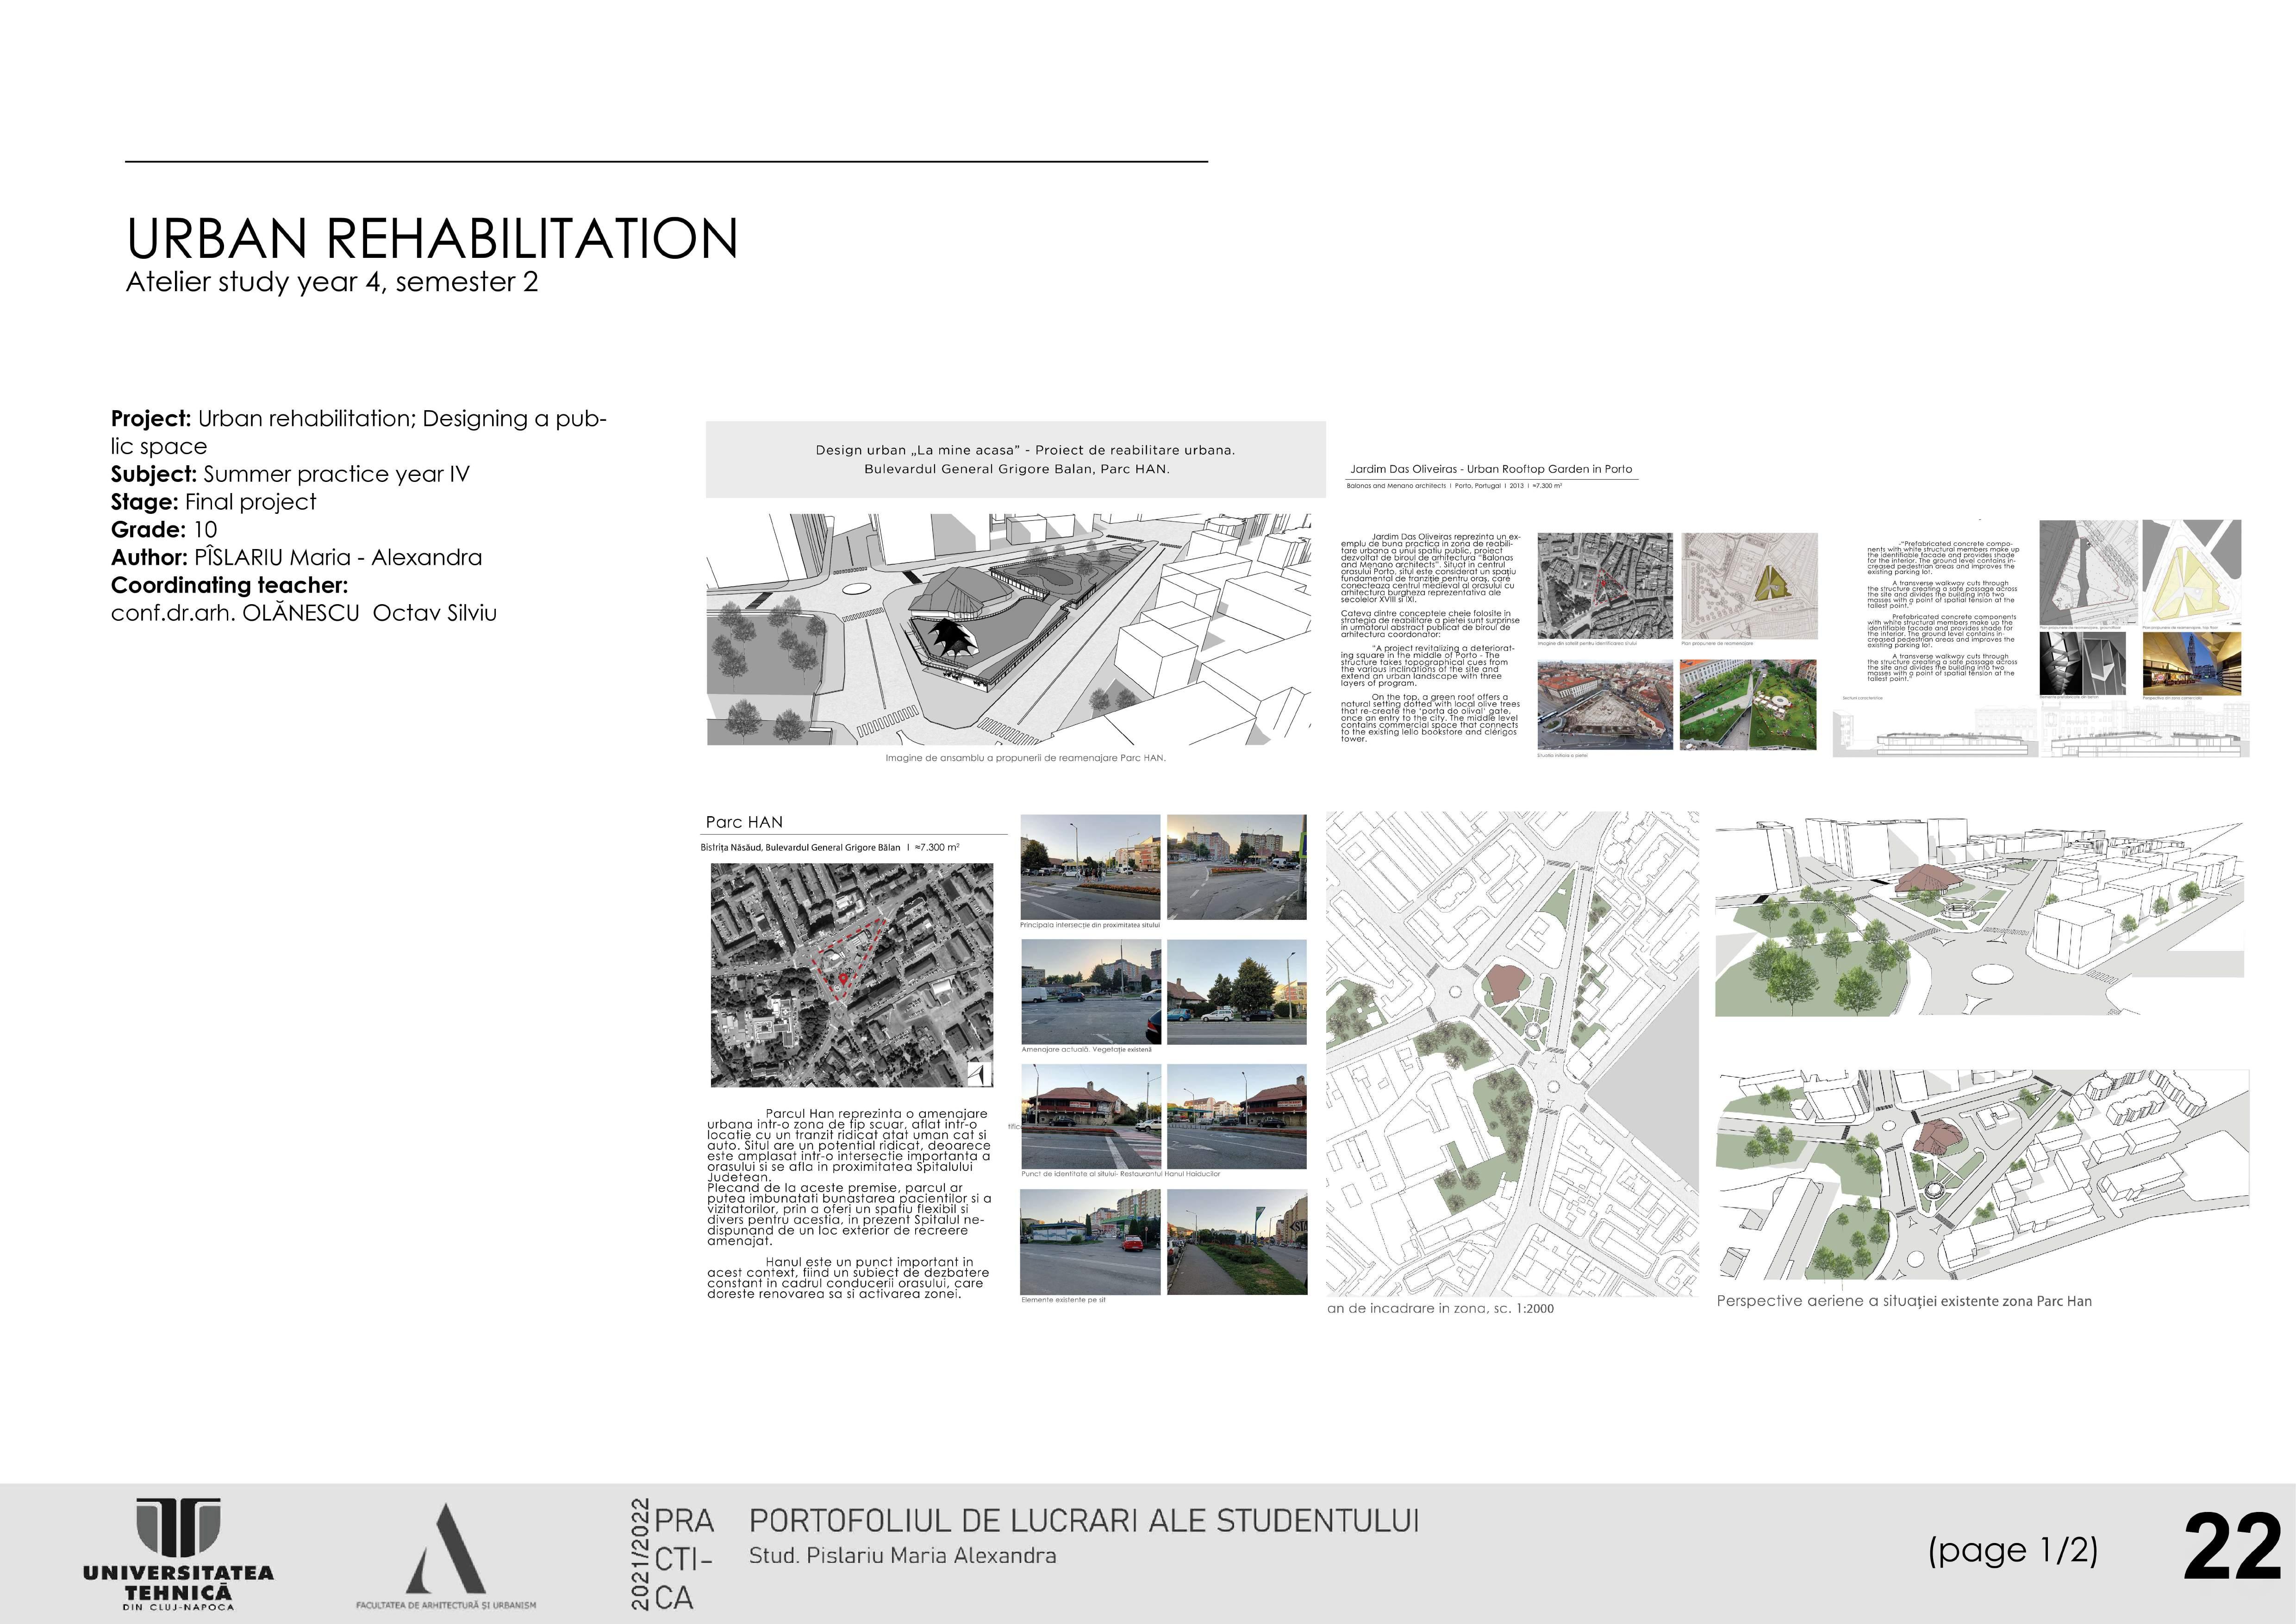Select the Hanul Haiducilor restaurant photo

pos(1090,1116)
